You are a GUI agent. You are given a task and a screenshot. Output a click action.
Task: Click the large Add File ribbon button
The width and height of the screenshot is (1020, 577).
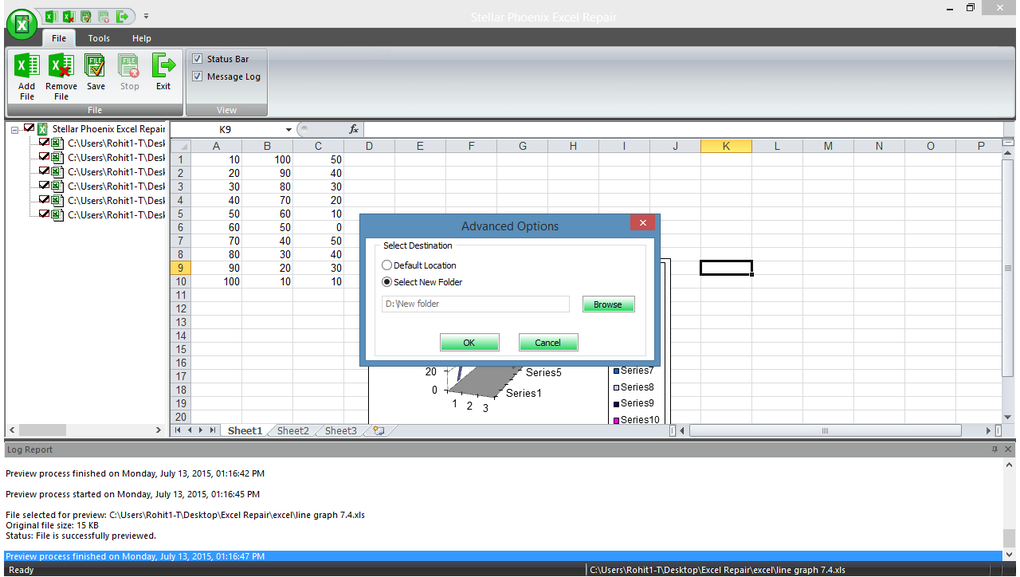click(x=27, y=77)
